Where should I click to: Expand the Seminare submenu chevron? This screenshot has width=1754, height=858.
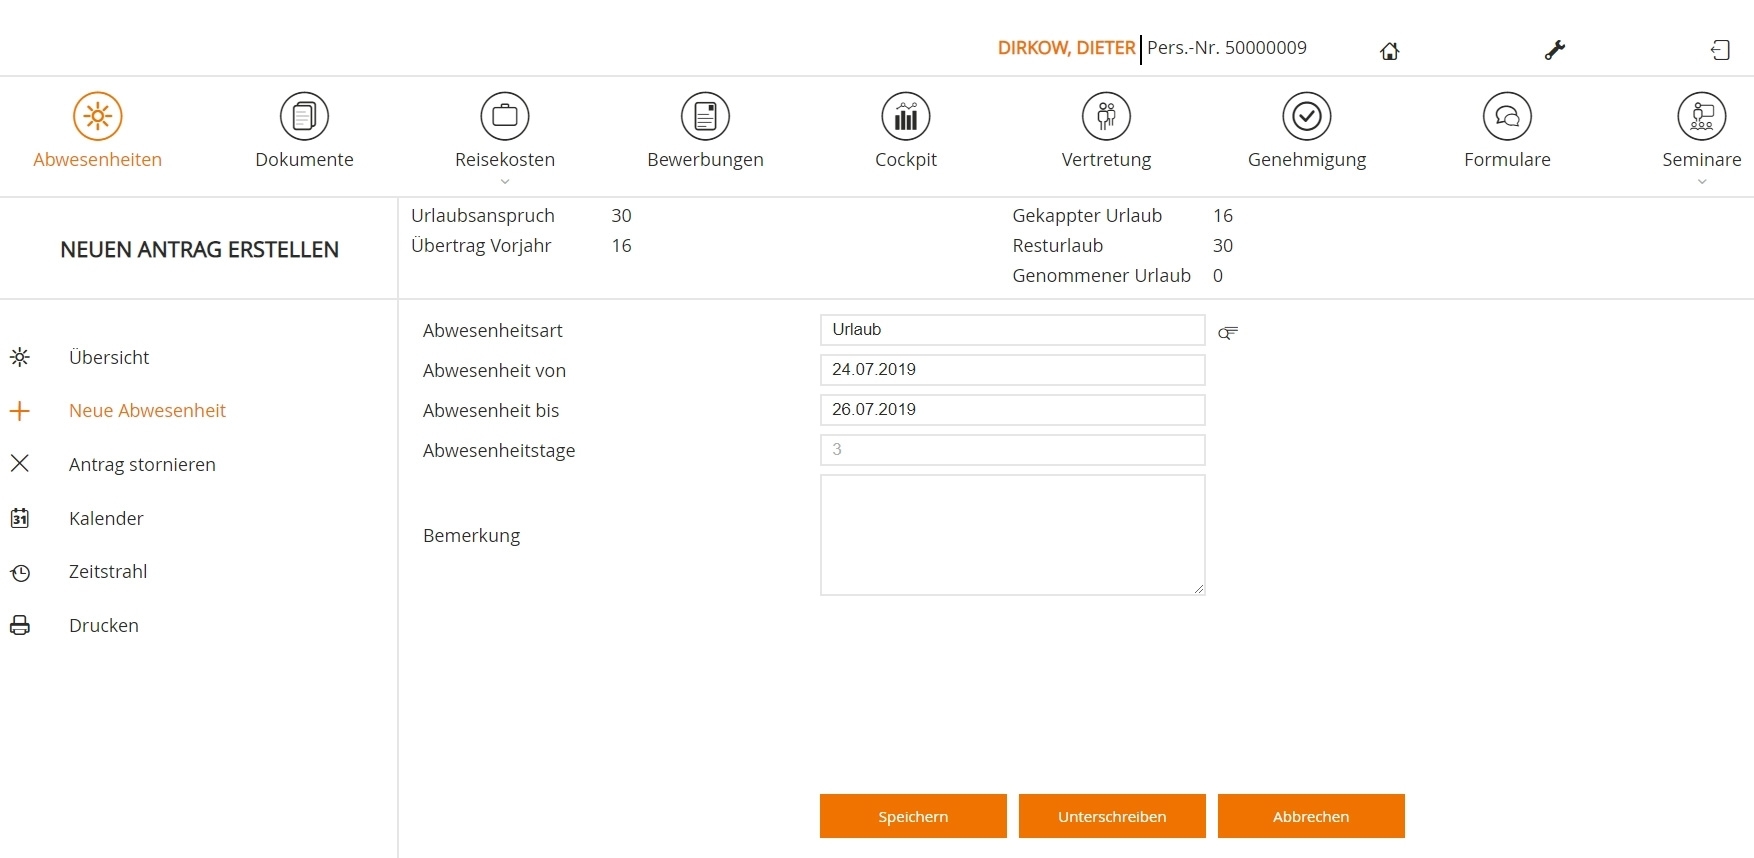pos(1701,182)
